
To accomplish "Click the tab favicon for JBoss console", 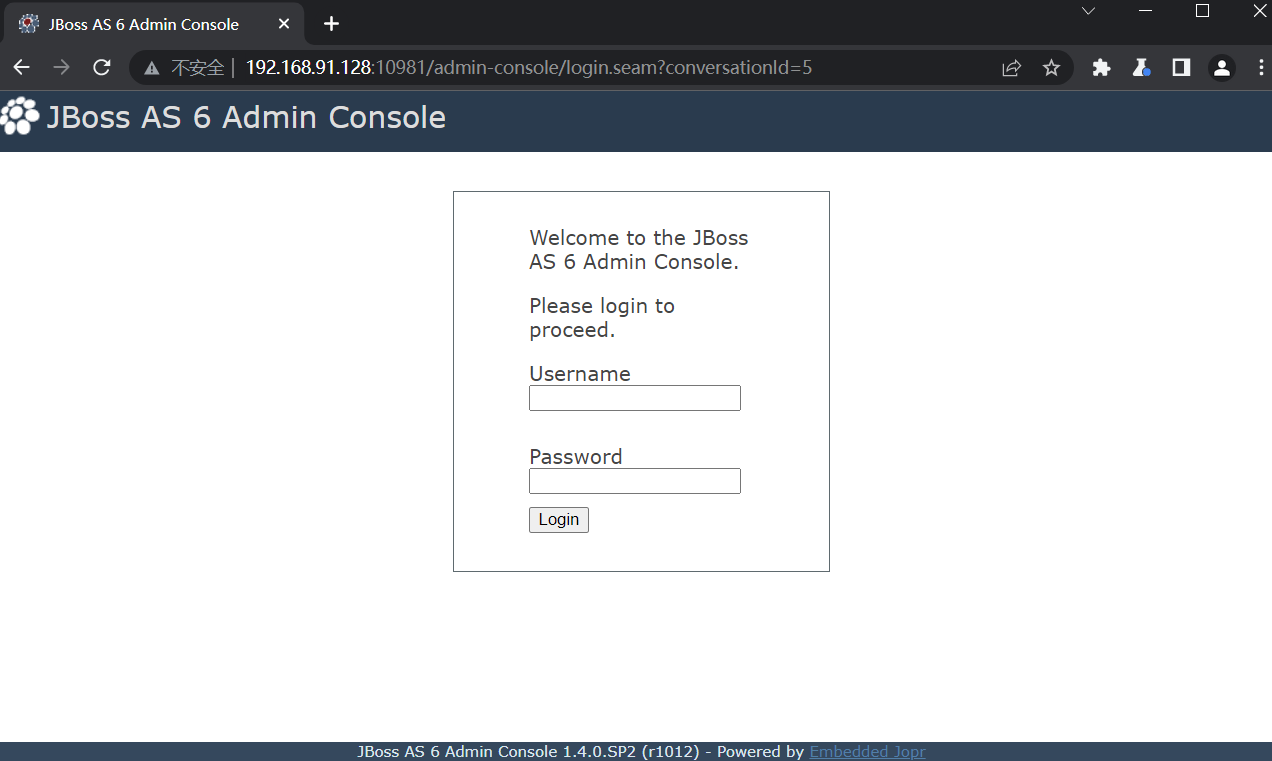I will 29,24.
